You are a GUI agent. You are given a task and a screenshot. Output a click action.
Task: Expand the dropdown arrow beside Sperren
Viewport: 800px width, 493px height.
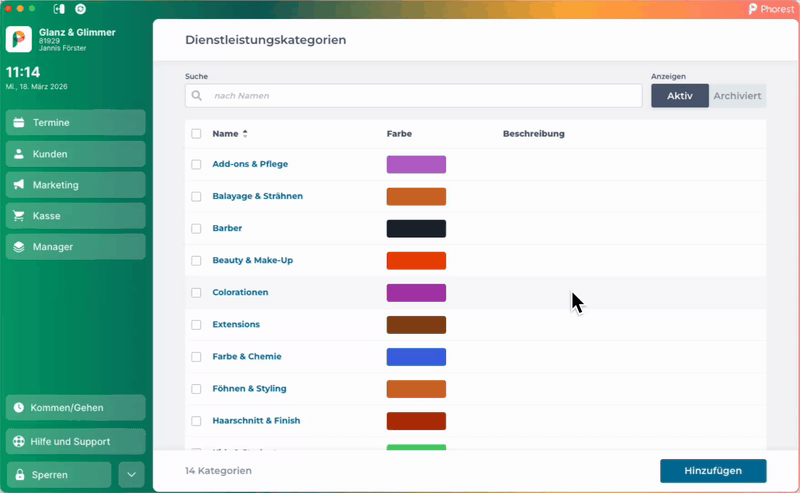click(x=131, y=475)
